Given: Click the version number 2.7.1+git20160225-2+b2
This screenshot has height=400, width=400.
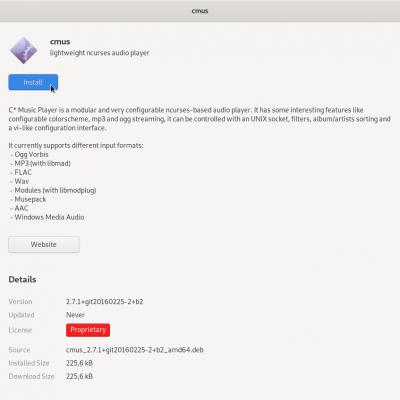Looking at the screenshot, I should point(104,302).
